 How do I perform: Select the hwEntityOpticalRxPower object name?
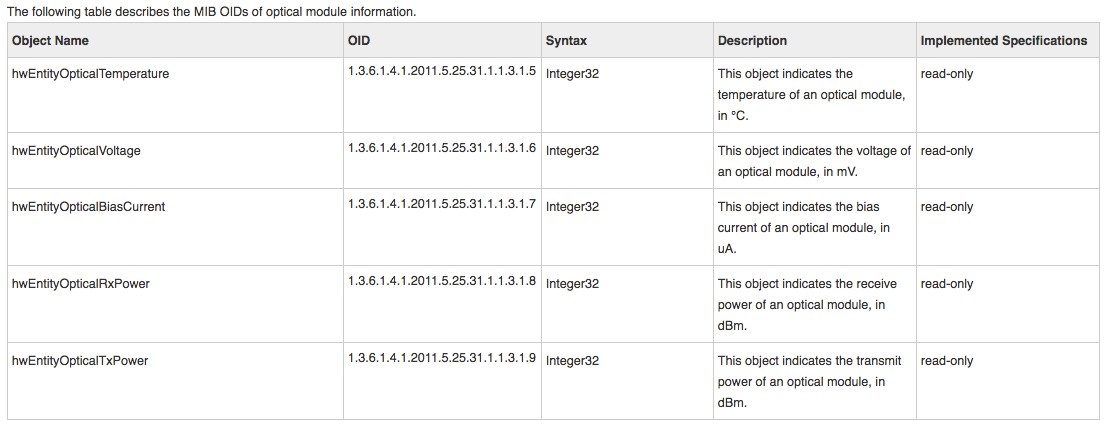(x=81, y=284)
